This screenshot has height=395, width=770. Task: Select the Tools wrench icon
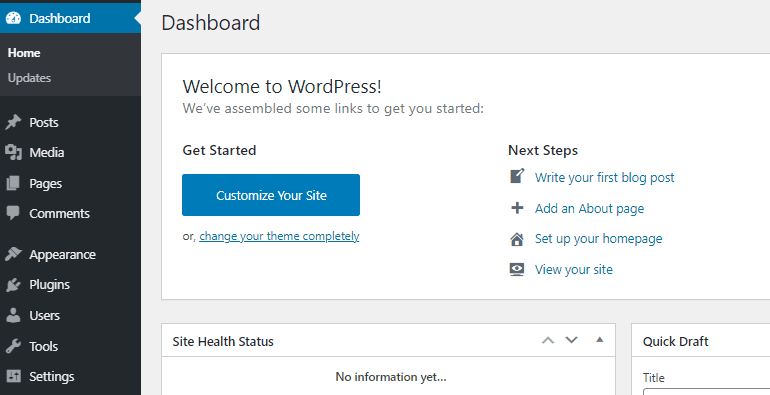point(13,346)
